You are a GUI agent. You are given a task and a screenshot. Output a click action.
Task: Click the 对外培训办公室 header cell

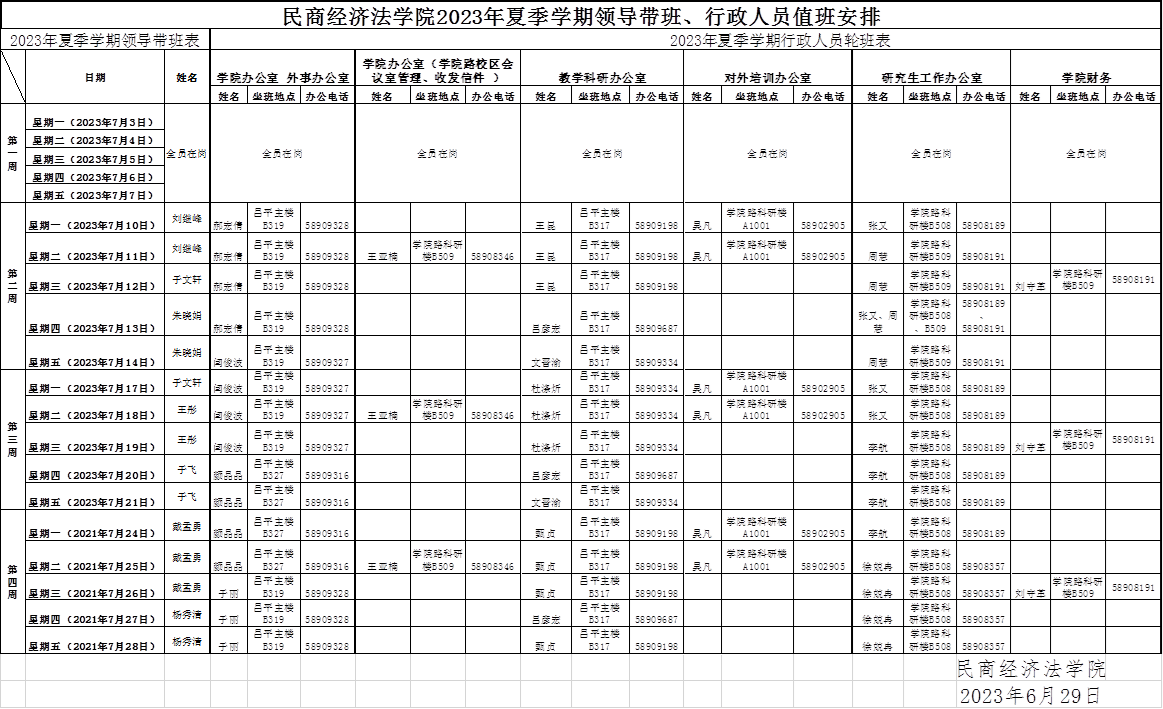coord(767,77)
